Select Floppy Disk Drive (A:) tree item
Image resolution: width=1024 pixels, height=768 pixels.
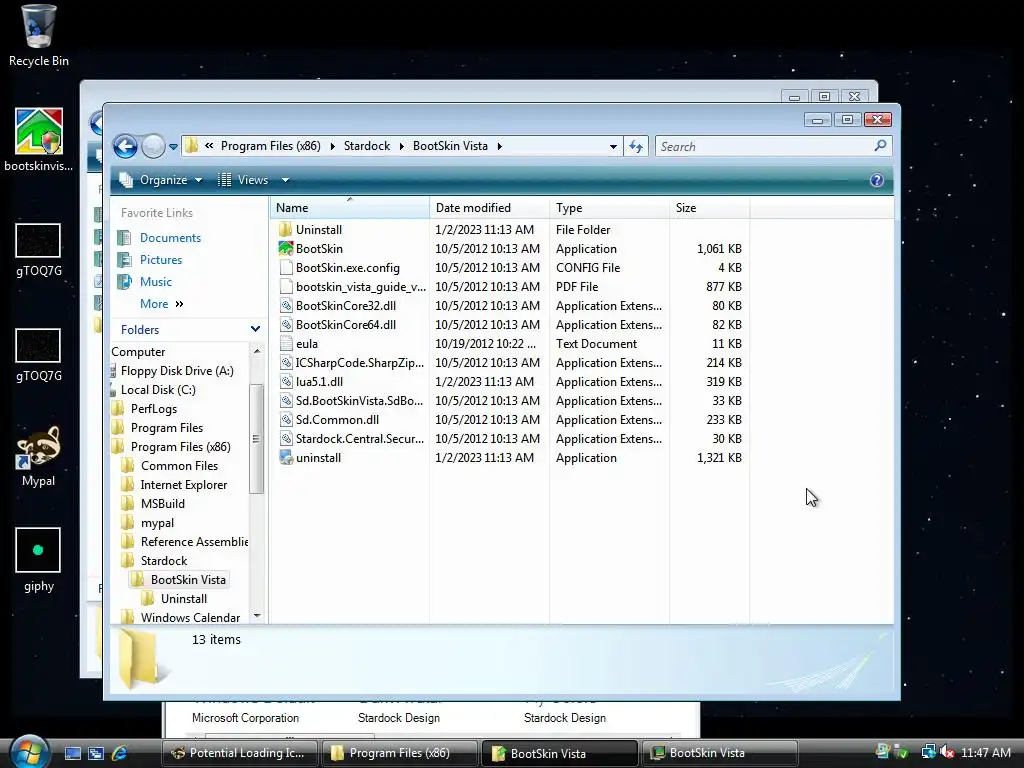(x=176, y=371)
